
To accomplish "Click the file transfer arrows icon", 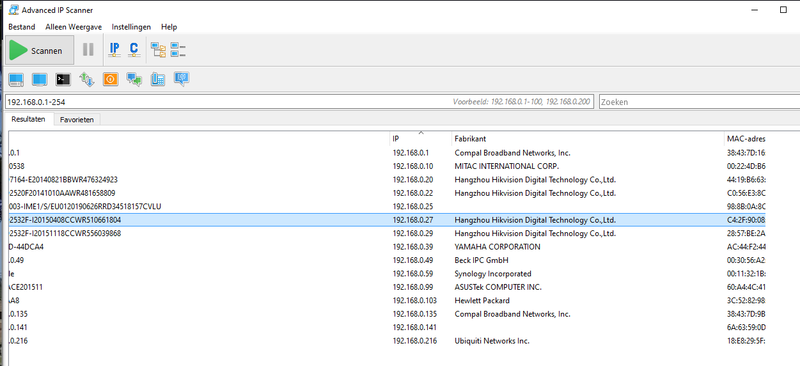I will click(87, 79).
